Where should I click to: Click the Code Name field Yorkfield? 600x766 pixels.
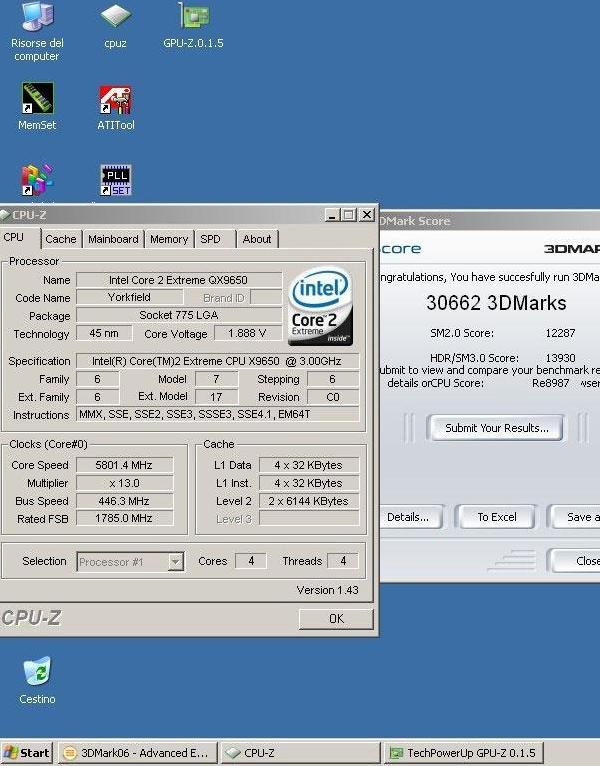click(129, 297)
